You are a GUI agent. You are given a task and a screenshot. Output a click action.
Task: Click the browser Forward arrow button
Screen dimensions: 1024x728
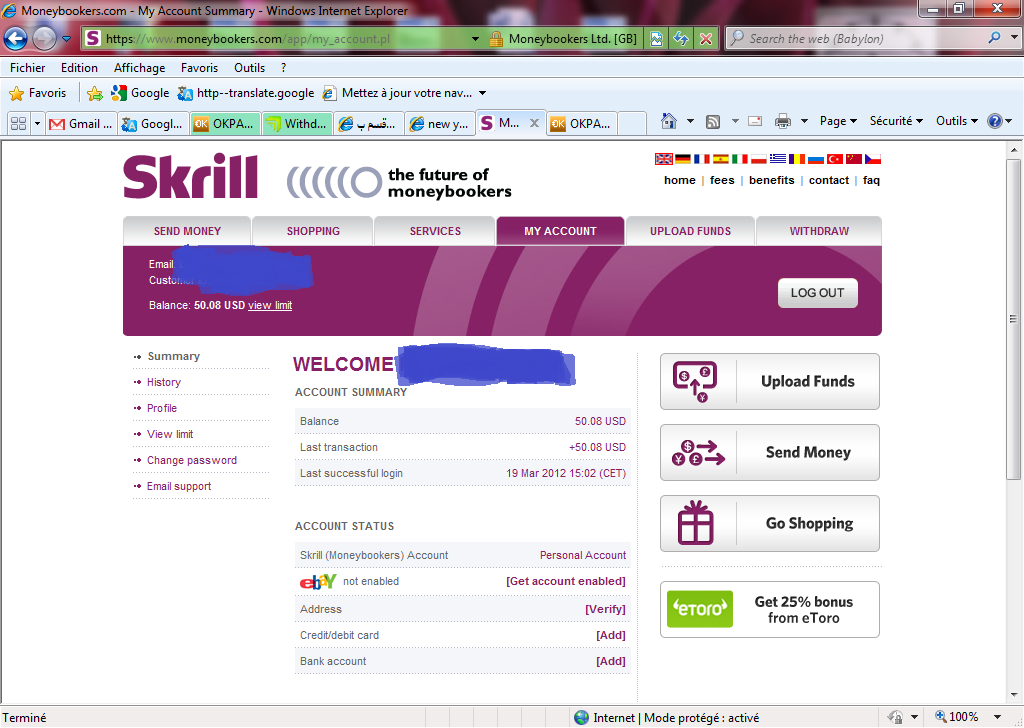point(44,39)
